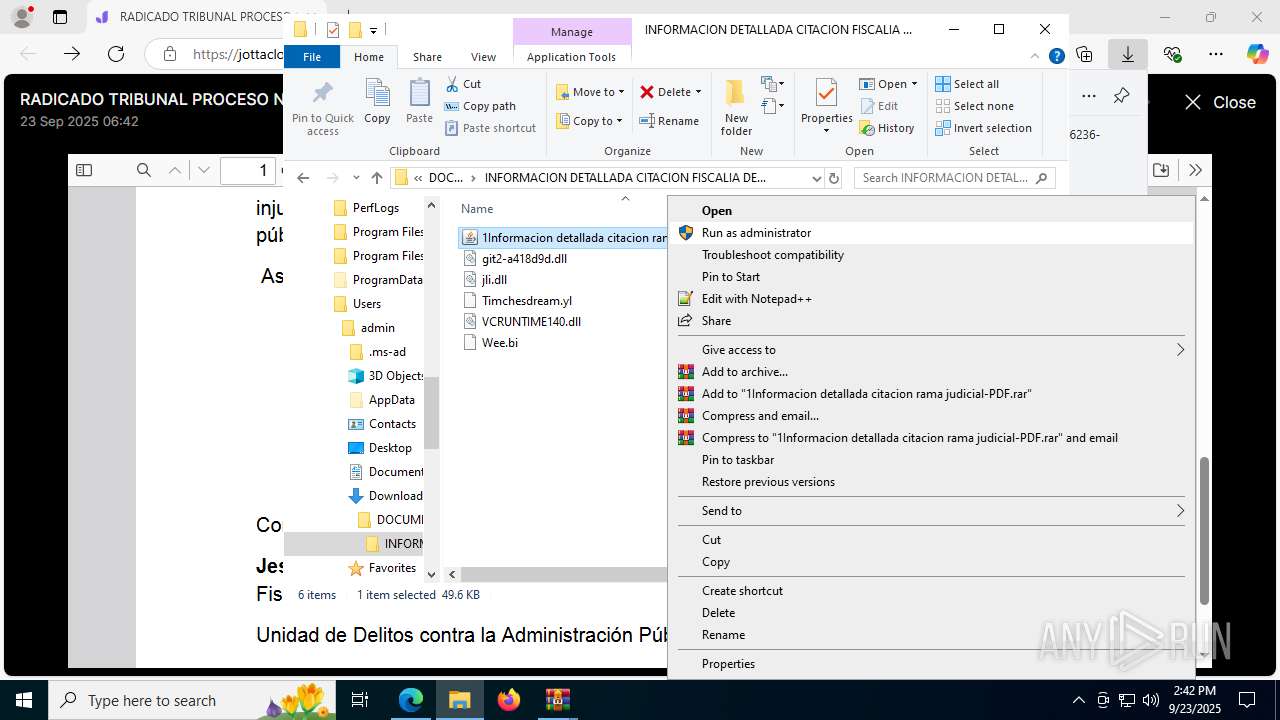The image size is (1280, 720).
Task: Click Select none in ribbon
Action: coord(974,106)
